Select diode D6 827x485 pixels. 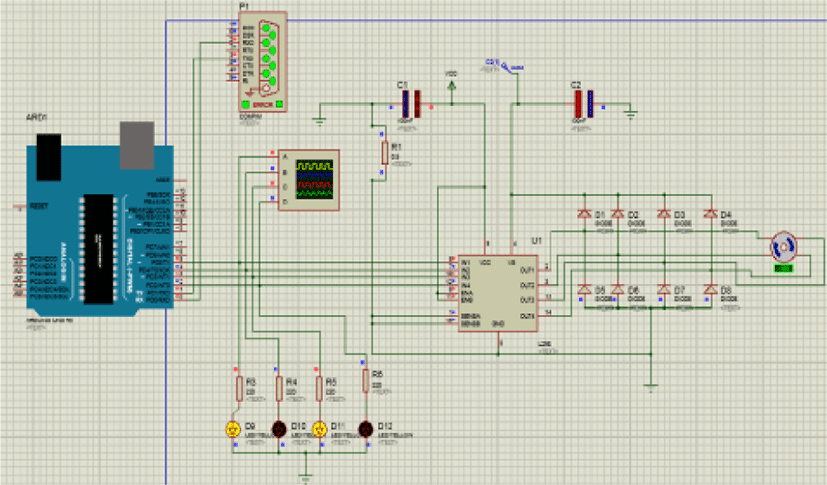point(618,289)
